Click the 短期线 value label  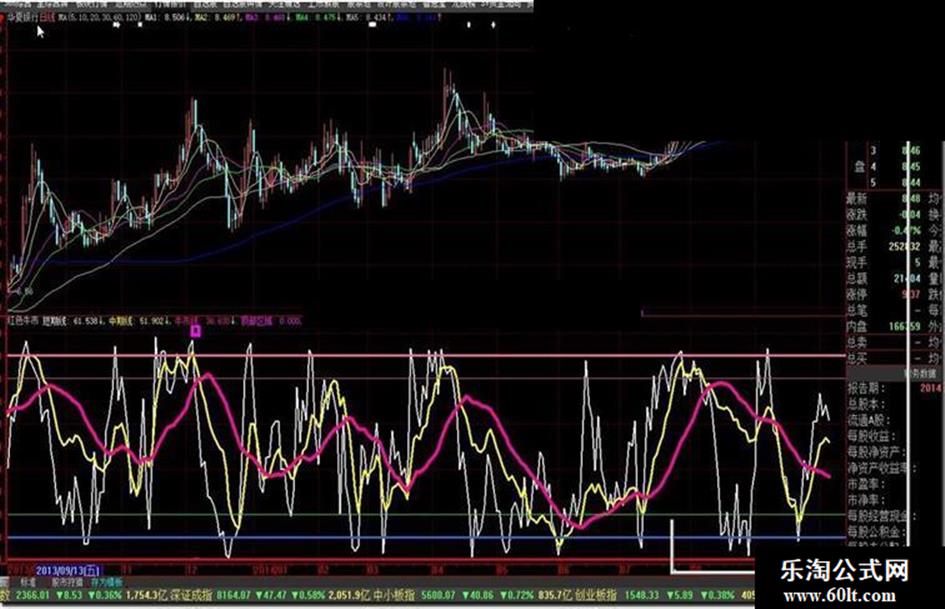pos(72,321)
